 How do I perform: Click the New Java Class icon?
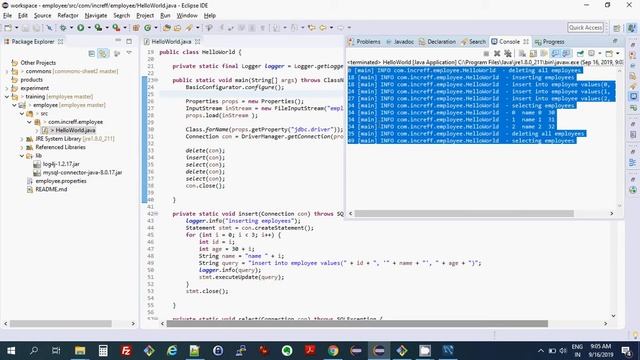[148, 28]
